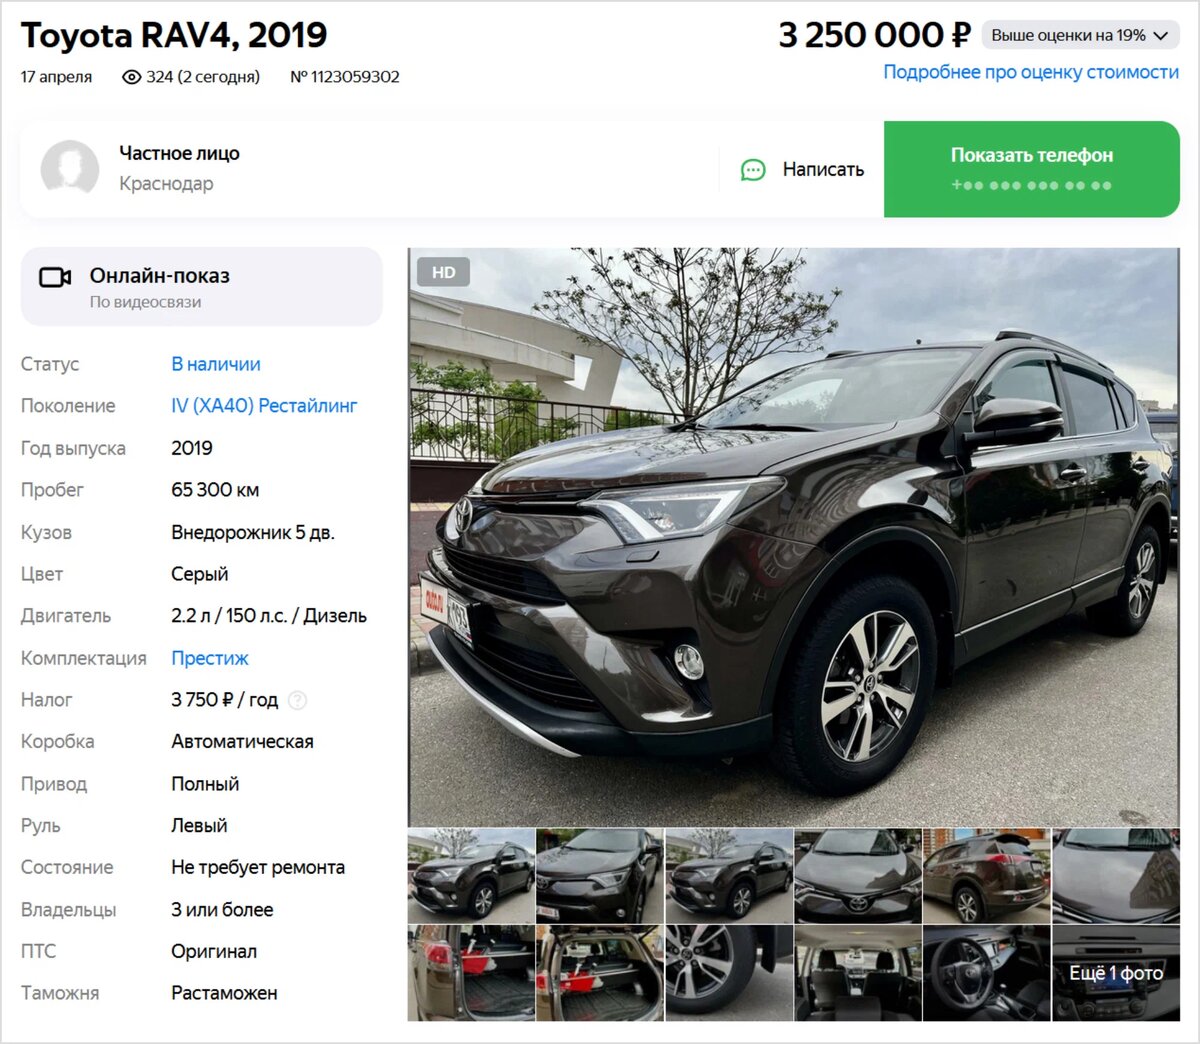Open Подробнее про оценку стоимости link
The width and height of the screenshot is (1200, 1044).
pyautogui.click(x=1031, y=72)
